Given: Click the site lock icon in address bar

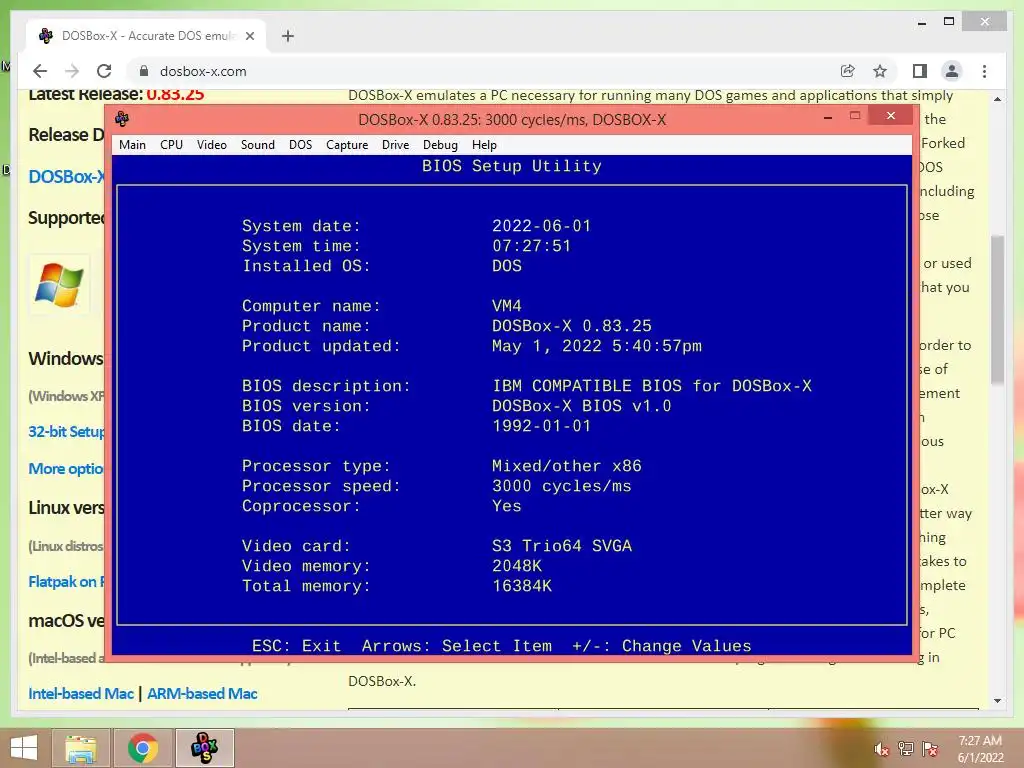Looking at the screenshot, I should (x=144, y=71).
